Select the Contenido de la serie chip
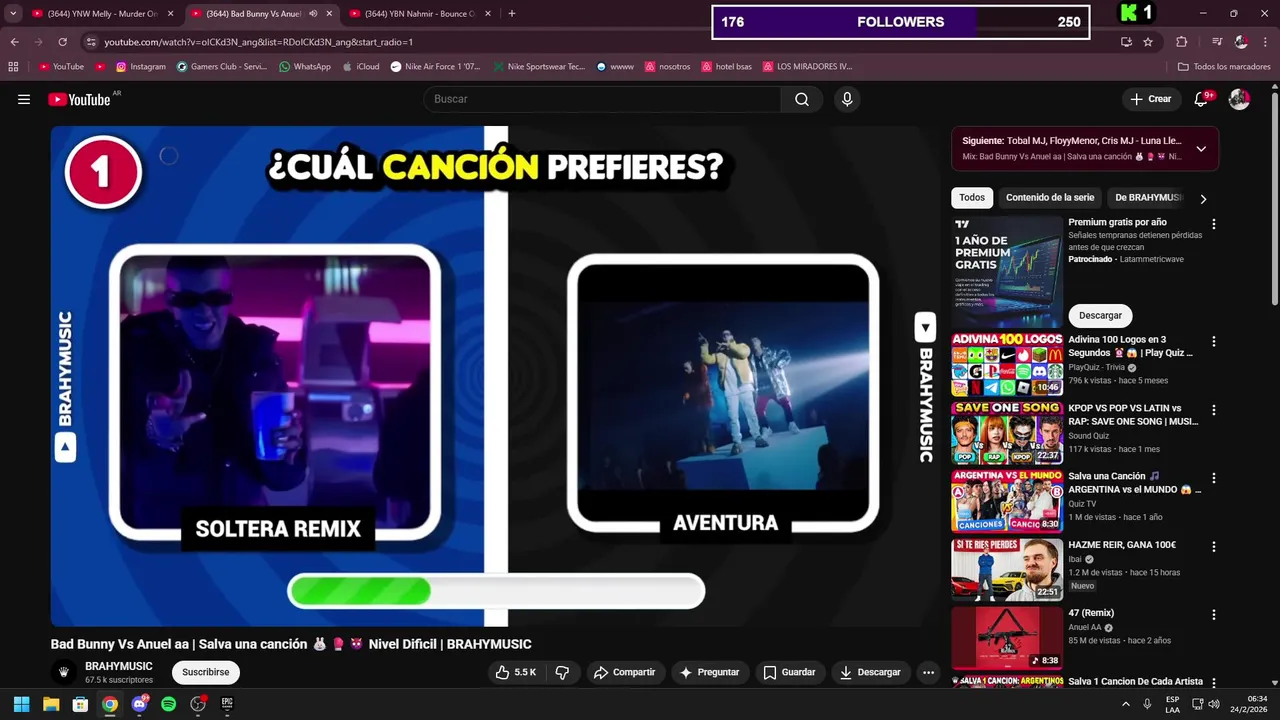This screenshot has width=1280, height=720. coord(1050,198)
